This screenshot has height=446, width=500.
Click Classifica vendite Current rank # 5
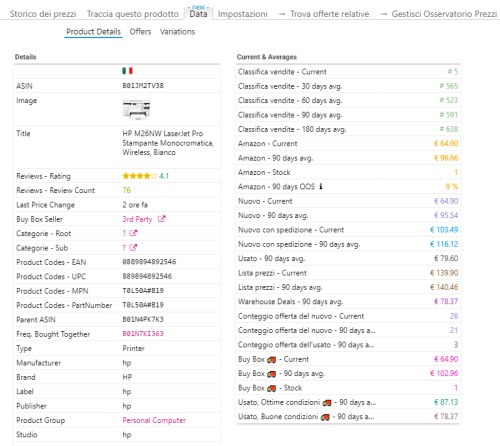pos(453,72)
